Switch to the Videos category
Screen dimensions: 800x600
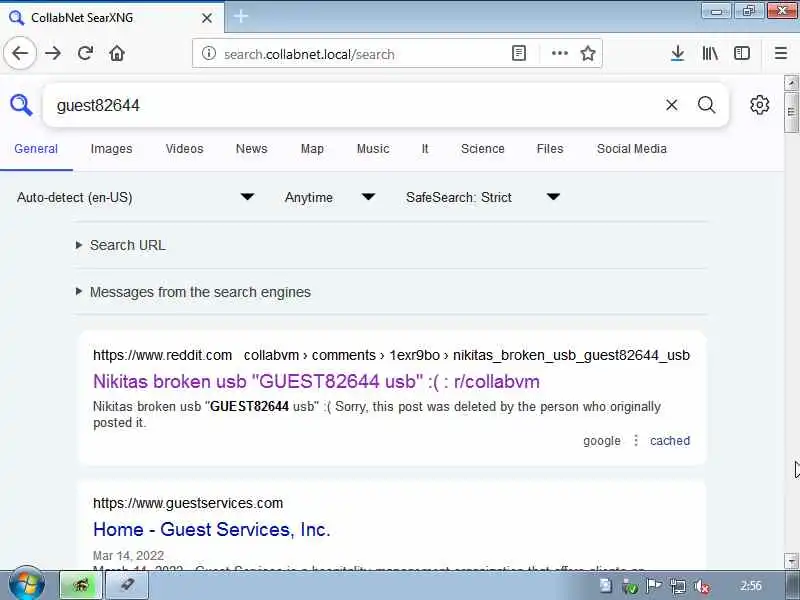click(184, 148)
